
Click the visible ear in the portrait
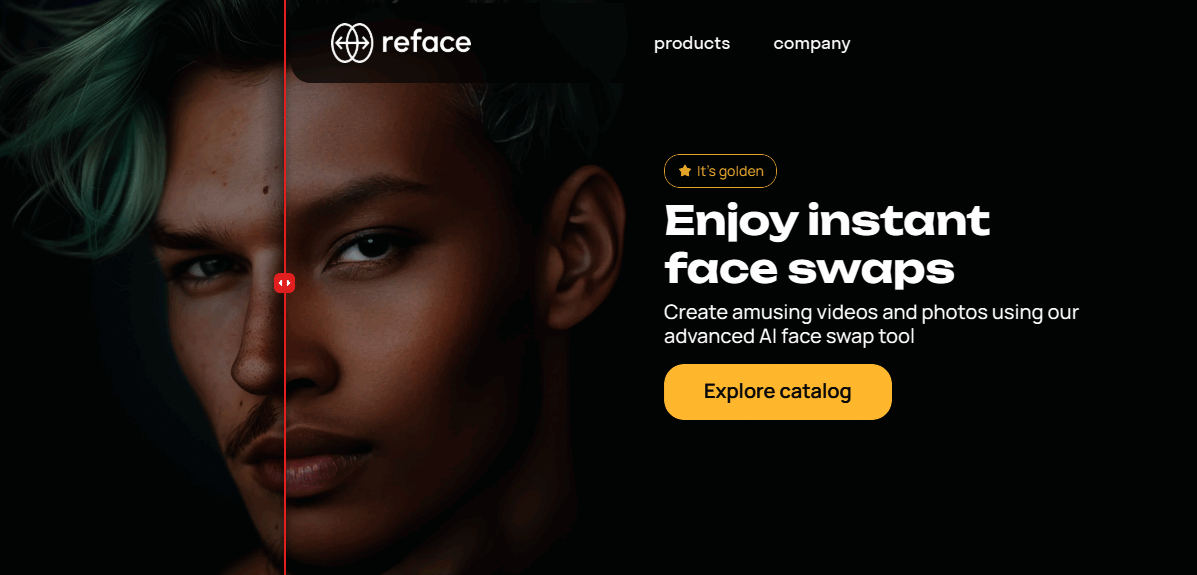(586, 246)
